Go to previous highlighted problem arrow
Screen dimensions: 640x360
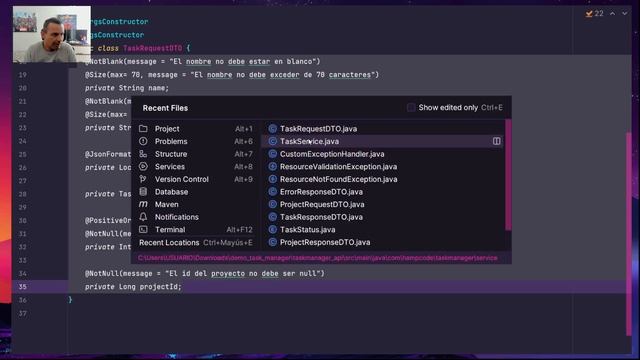613,13
